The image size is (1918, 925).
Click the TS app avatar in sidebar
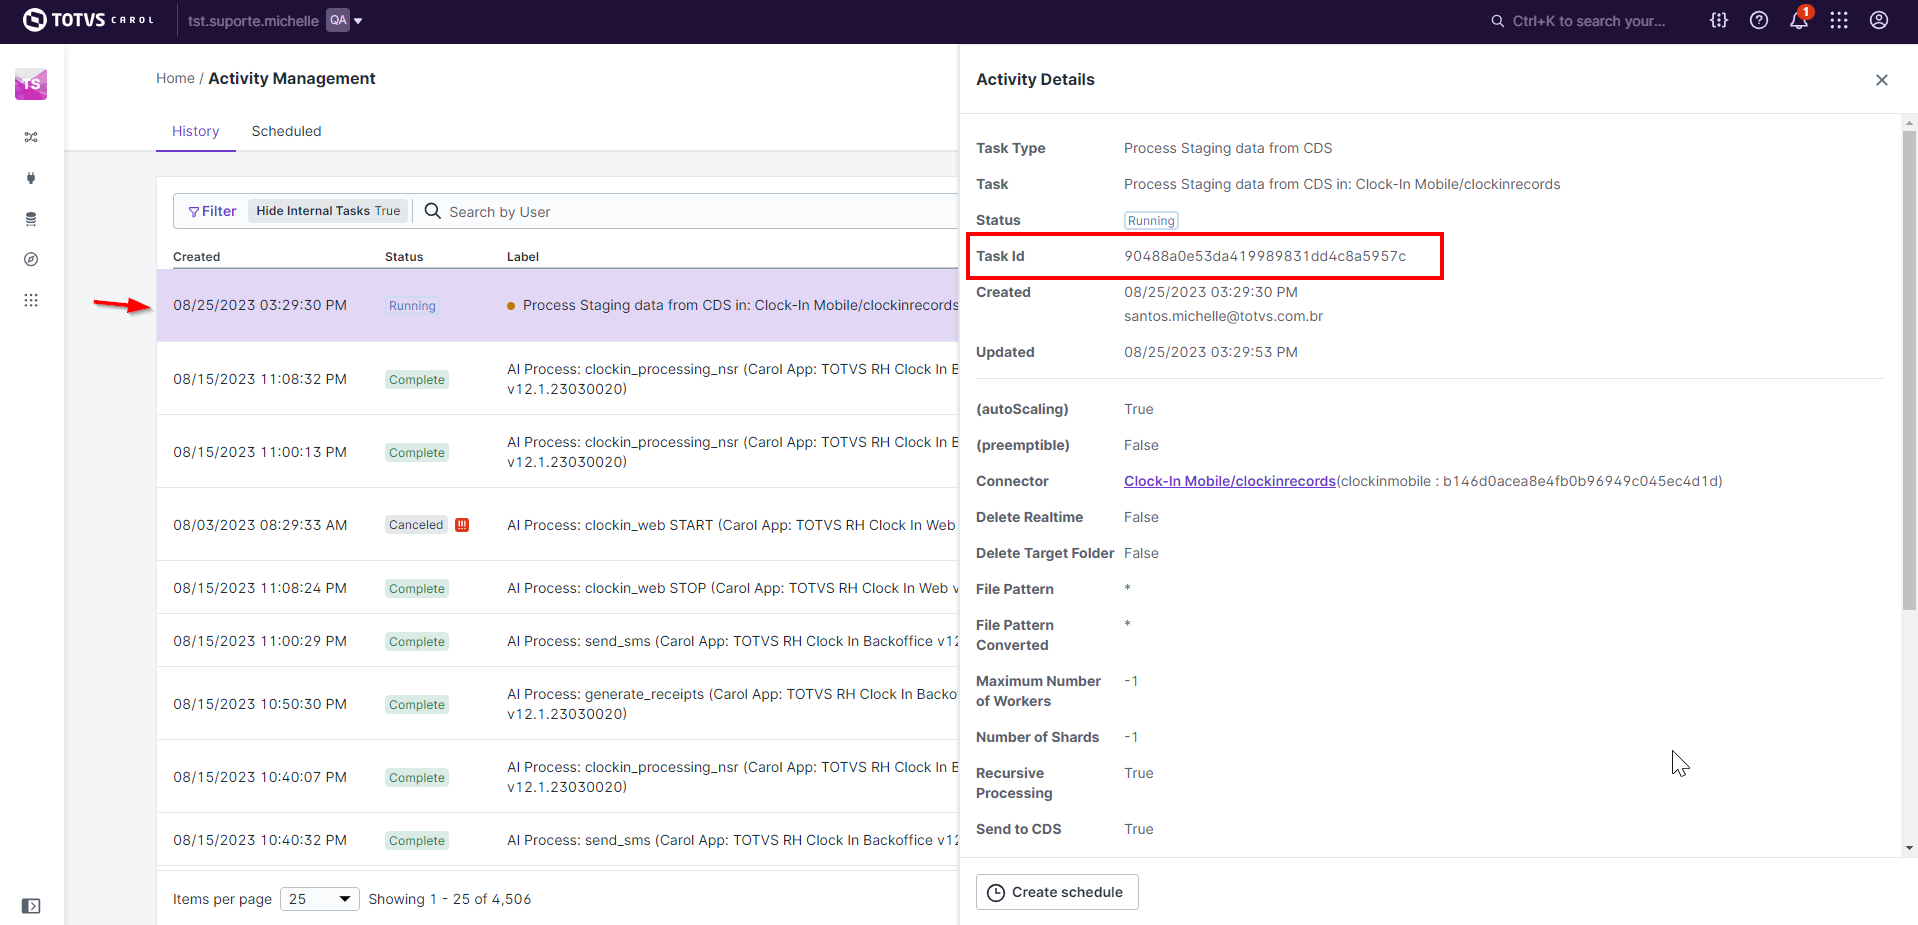point(31,84)
